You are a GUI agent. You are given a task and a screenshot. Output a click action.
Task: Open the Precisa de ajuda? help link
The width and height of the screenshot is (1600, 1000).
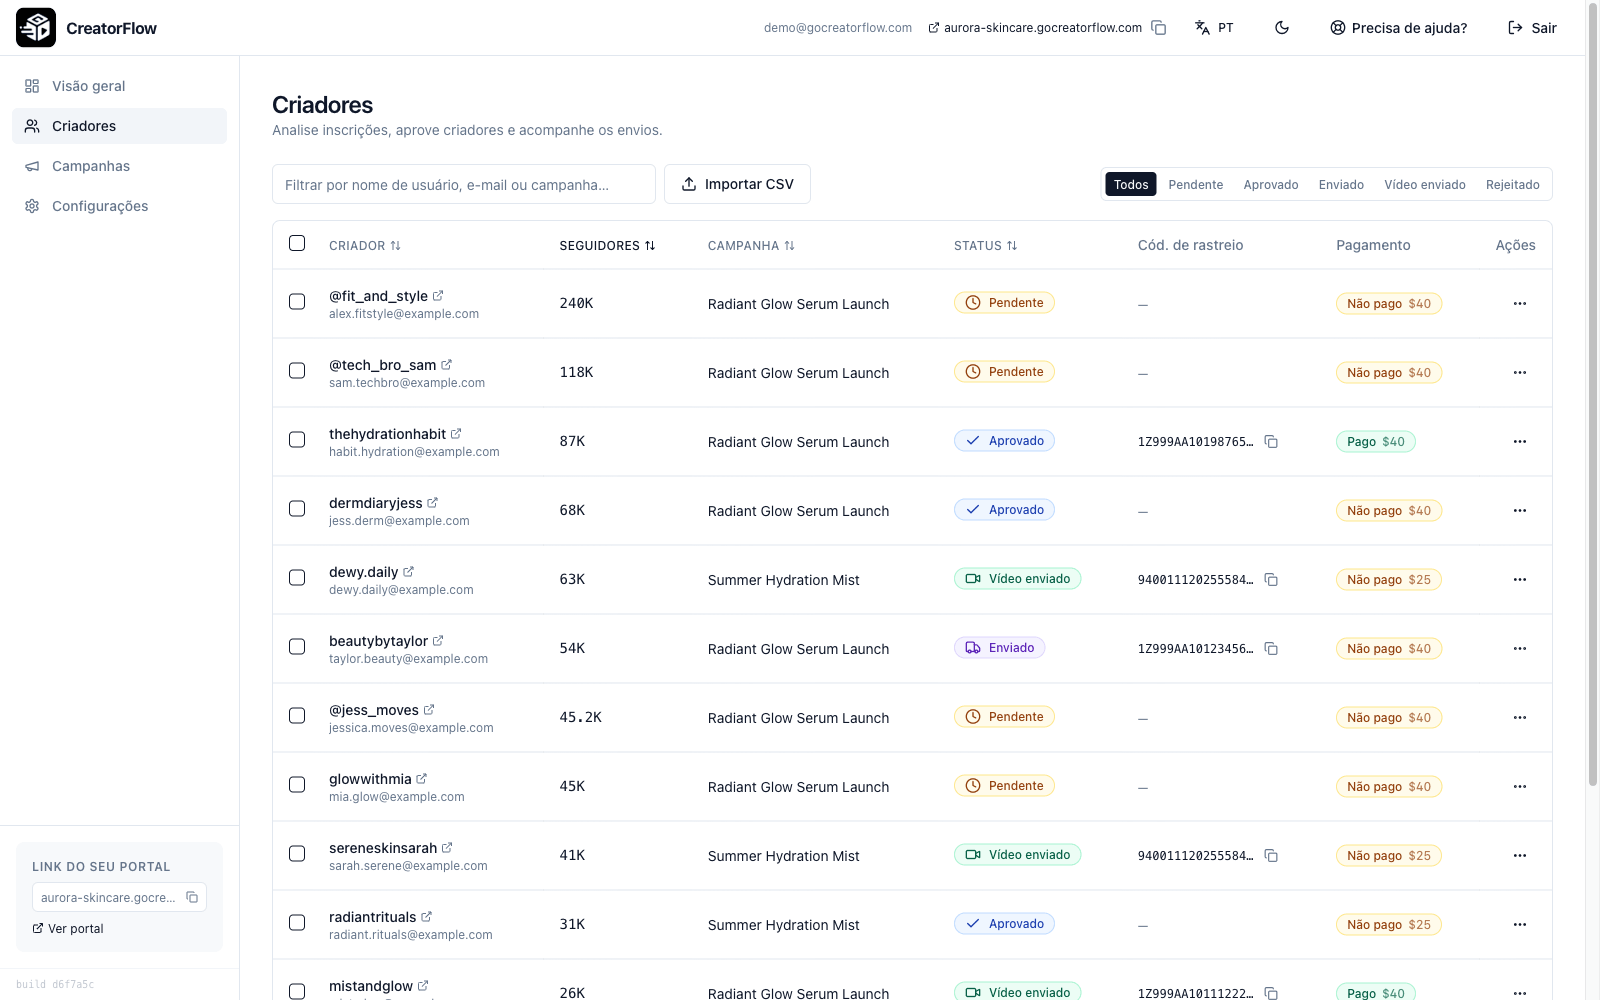1398,28
